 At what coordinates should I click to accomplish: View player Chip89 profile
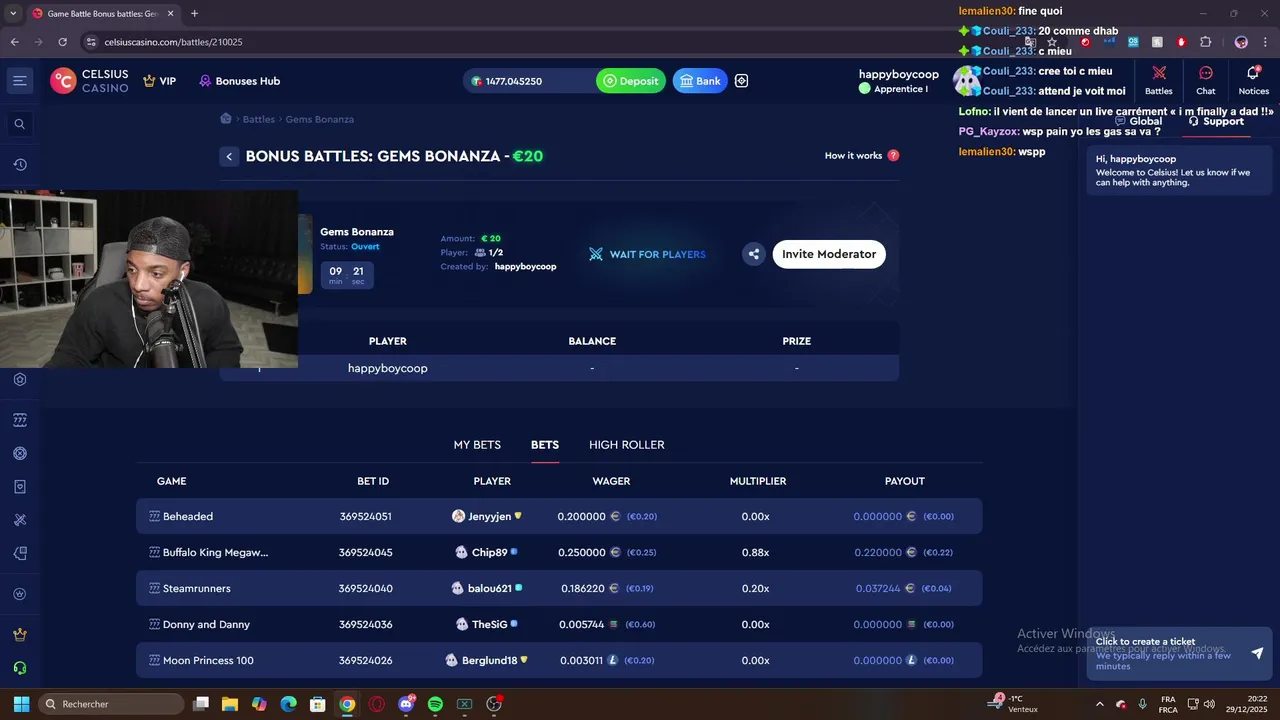pos(487,552)
